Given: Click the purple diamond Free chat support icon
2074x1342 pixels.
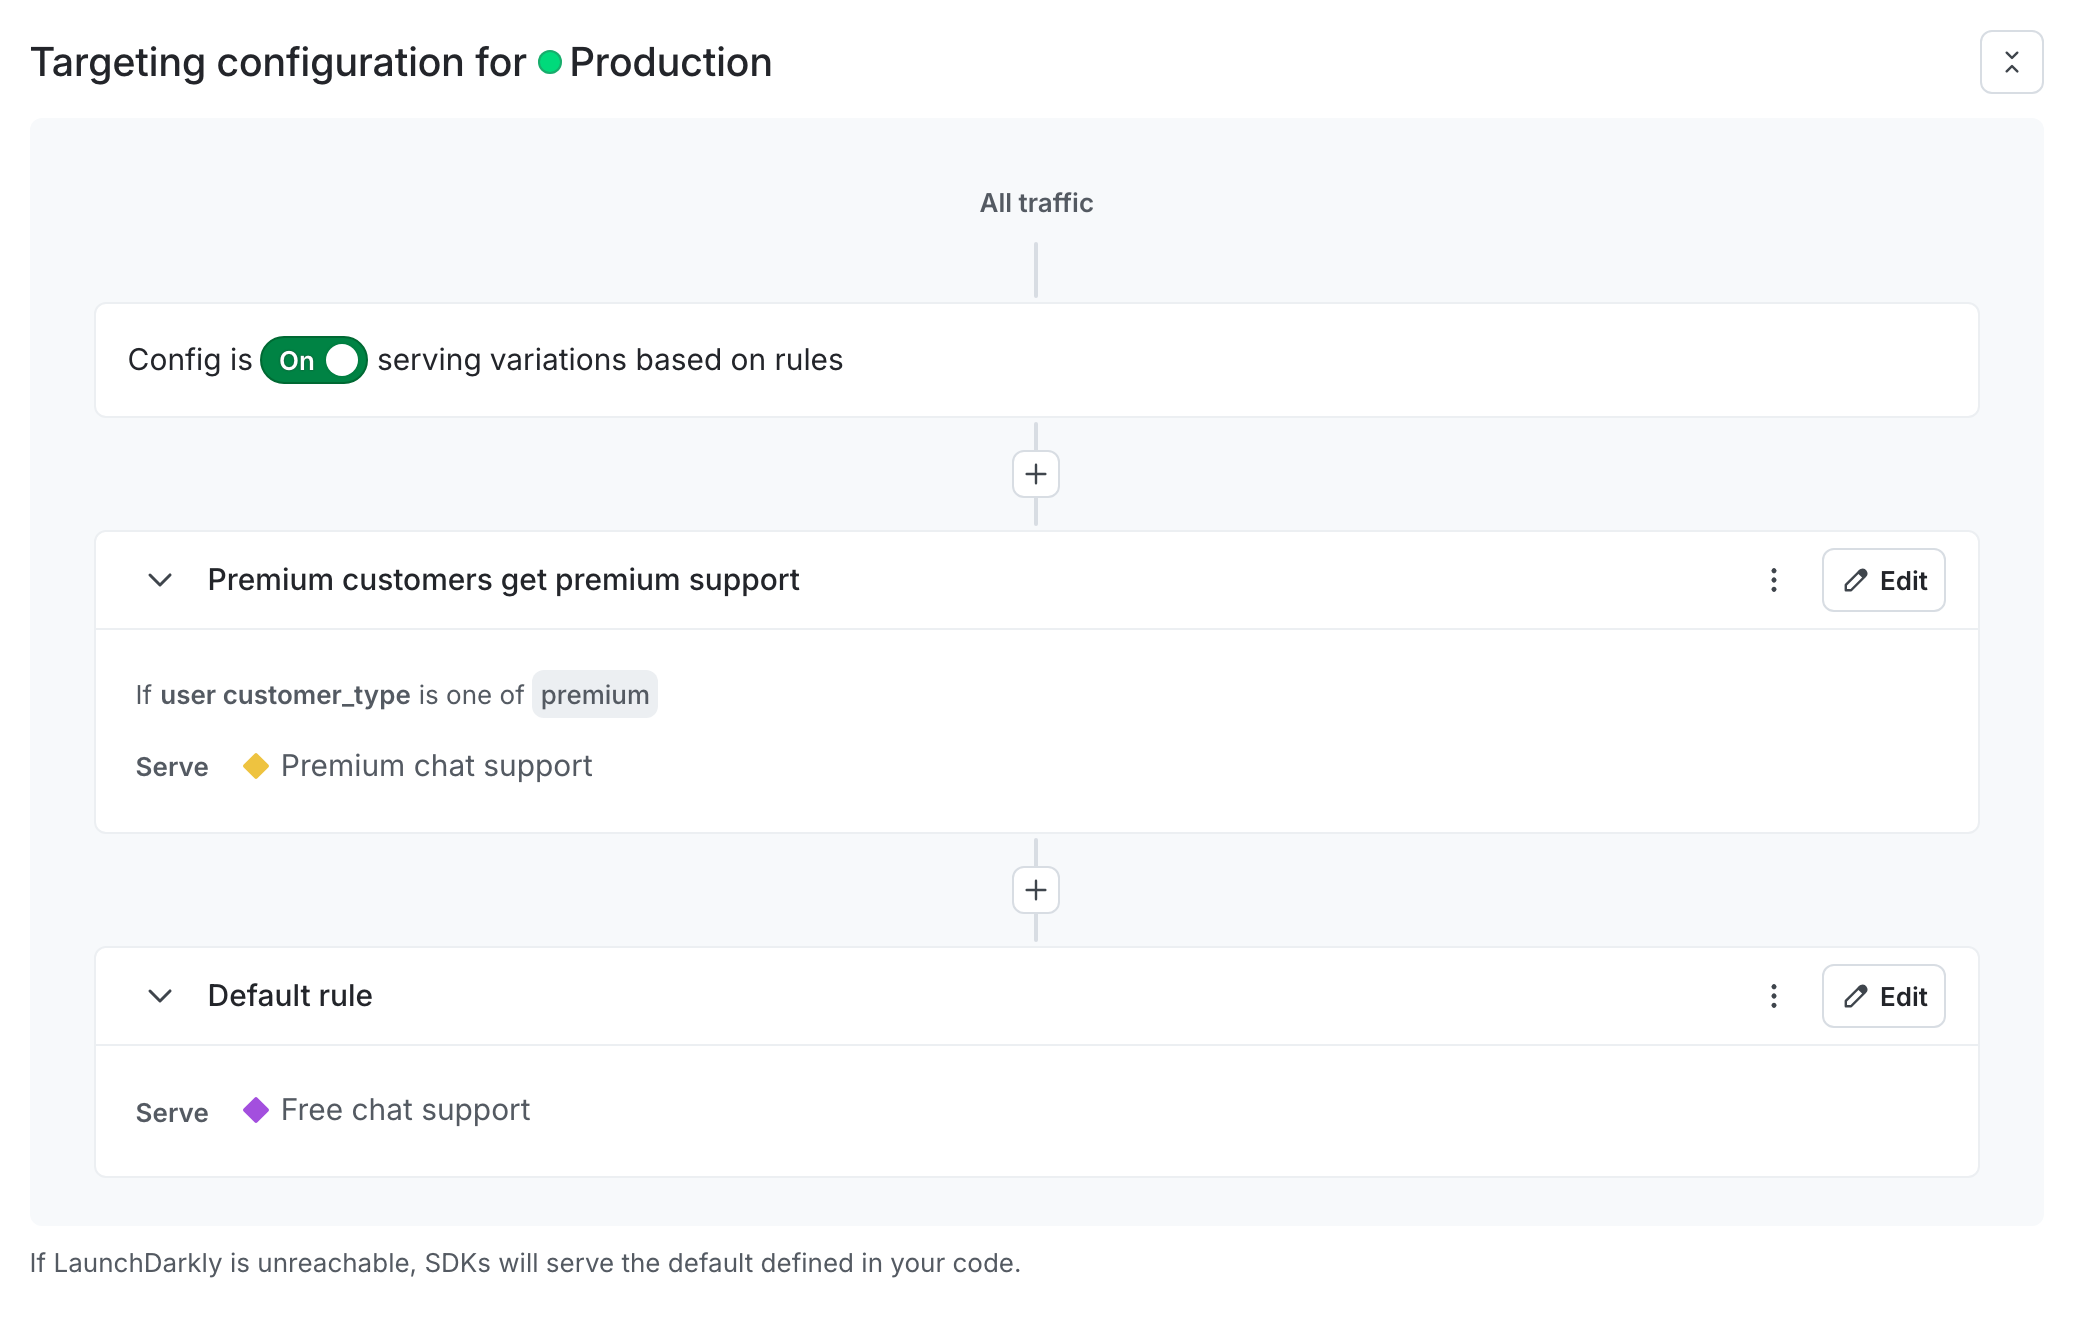Looking at the screenshot, I should coord(256,1110).
